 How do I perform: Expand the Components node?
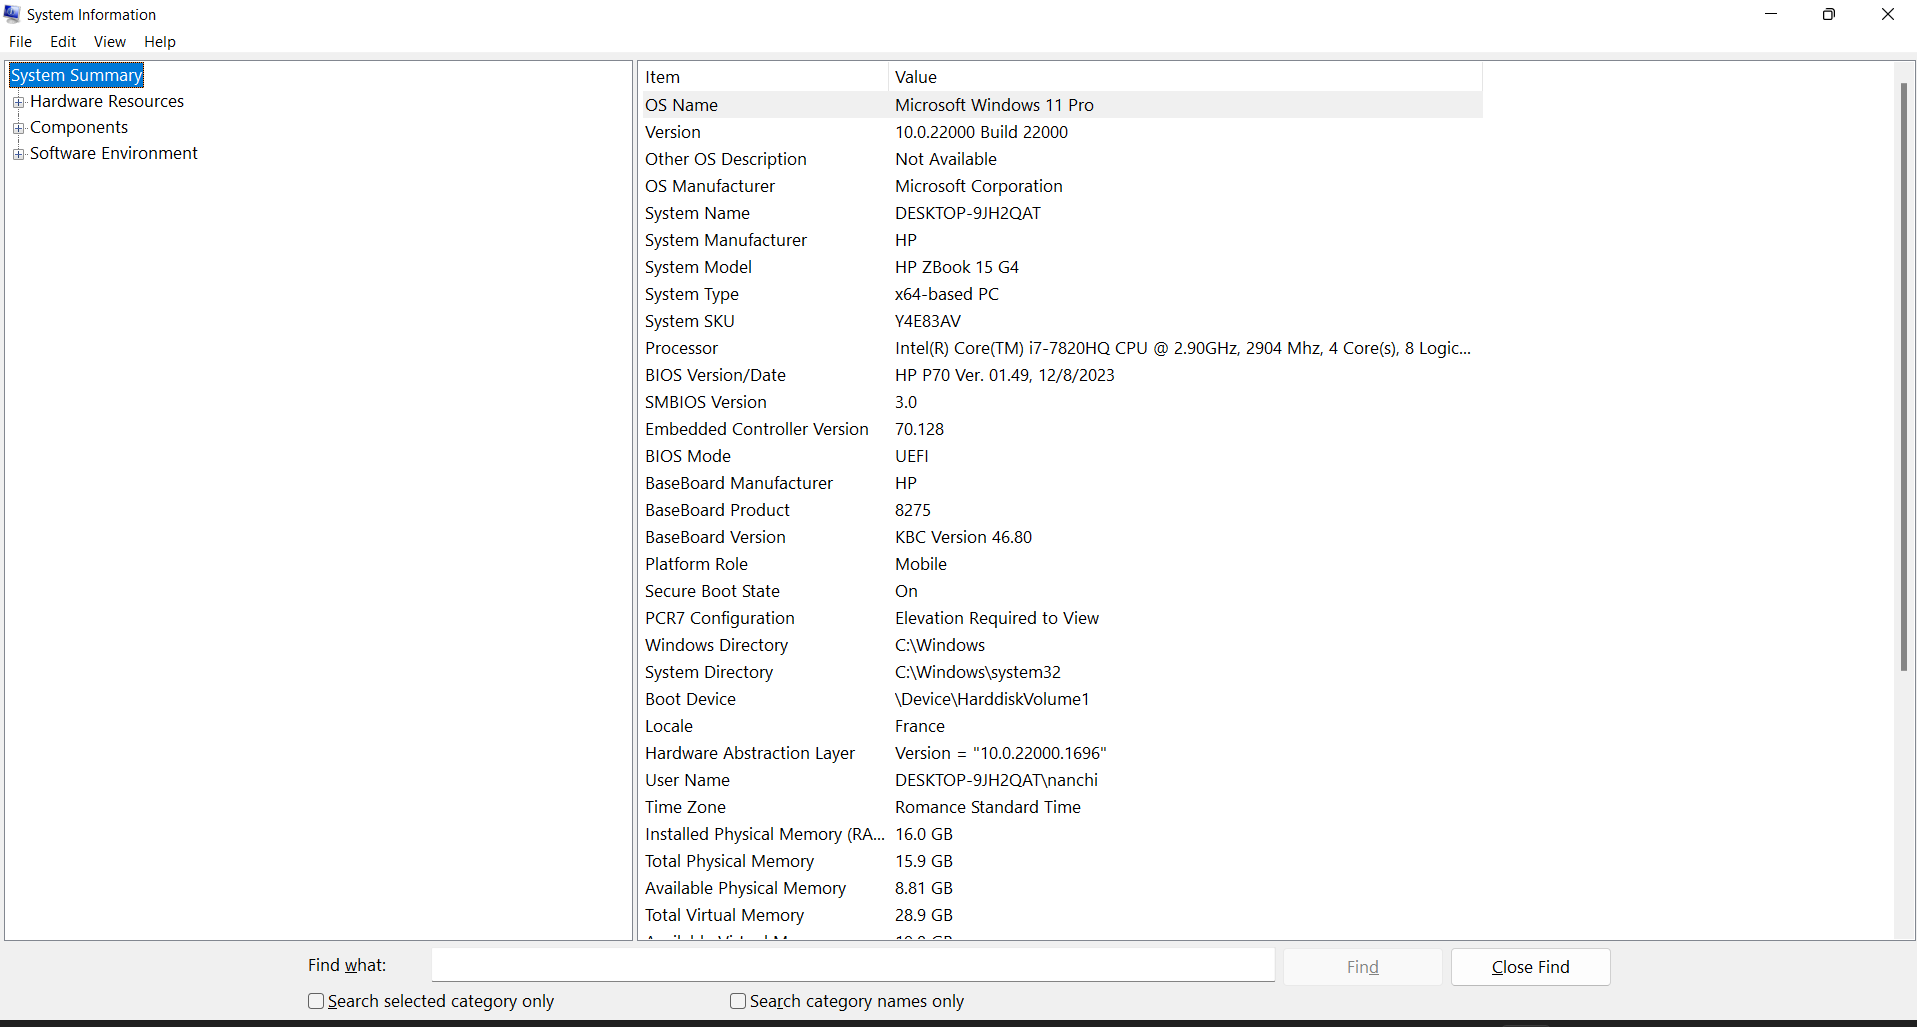18,128
